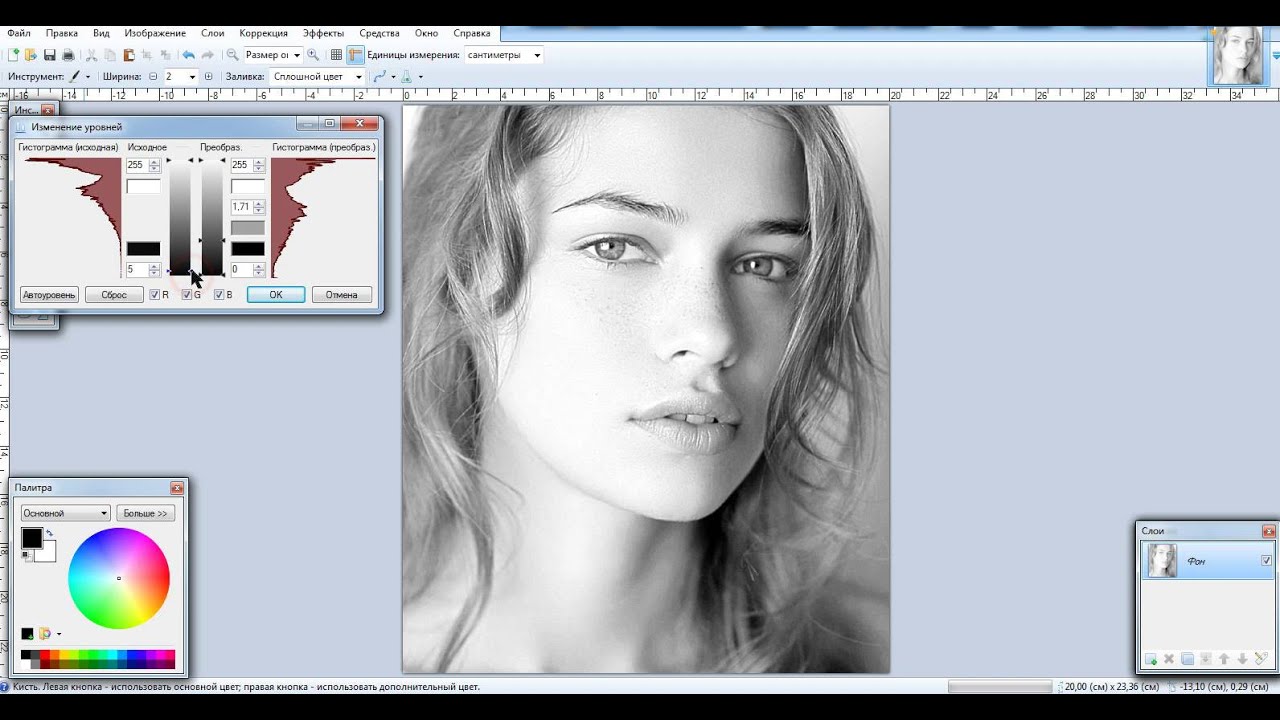Click the 'Больше >>' button in Палитра

(x=146, y=513)
